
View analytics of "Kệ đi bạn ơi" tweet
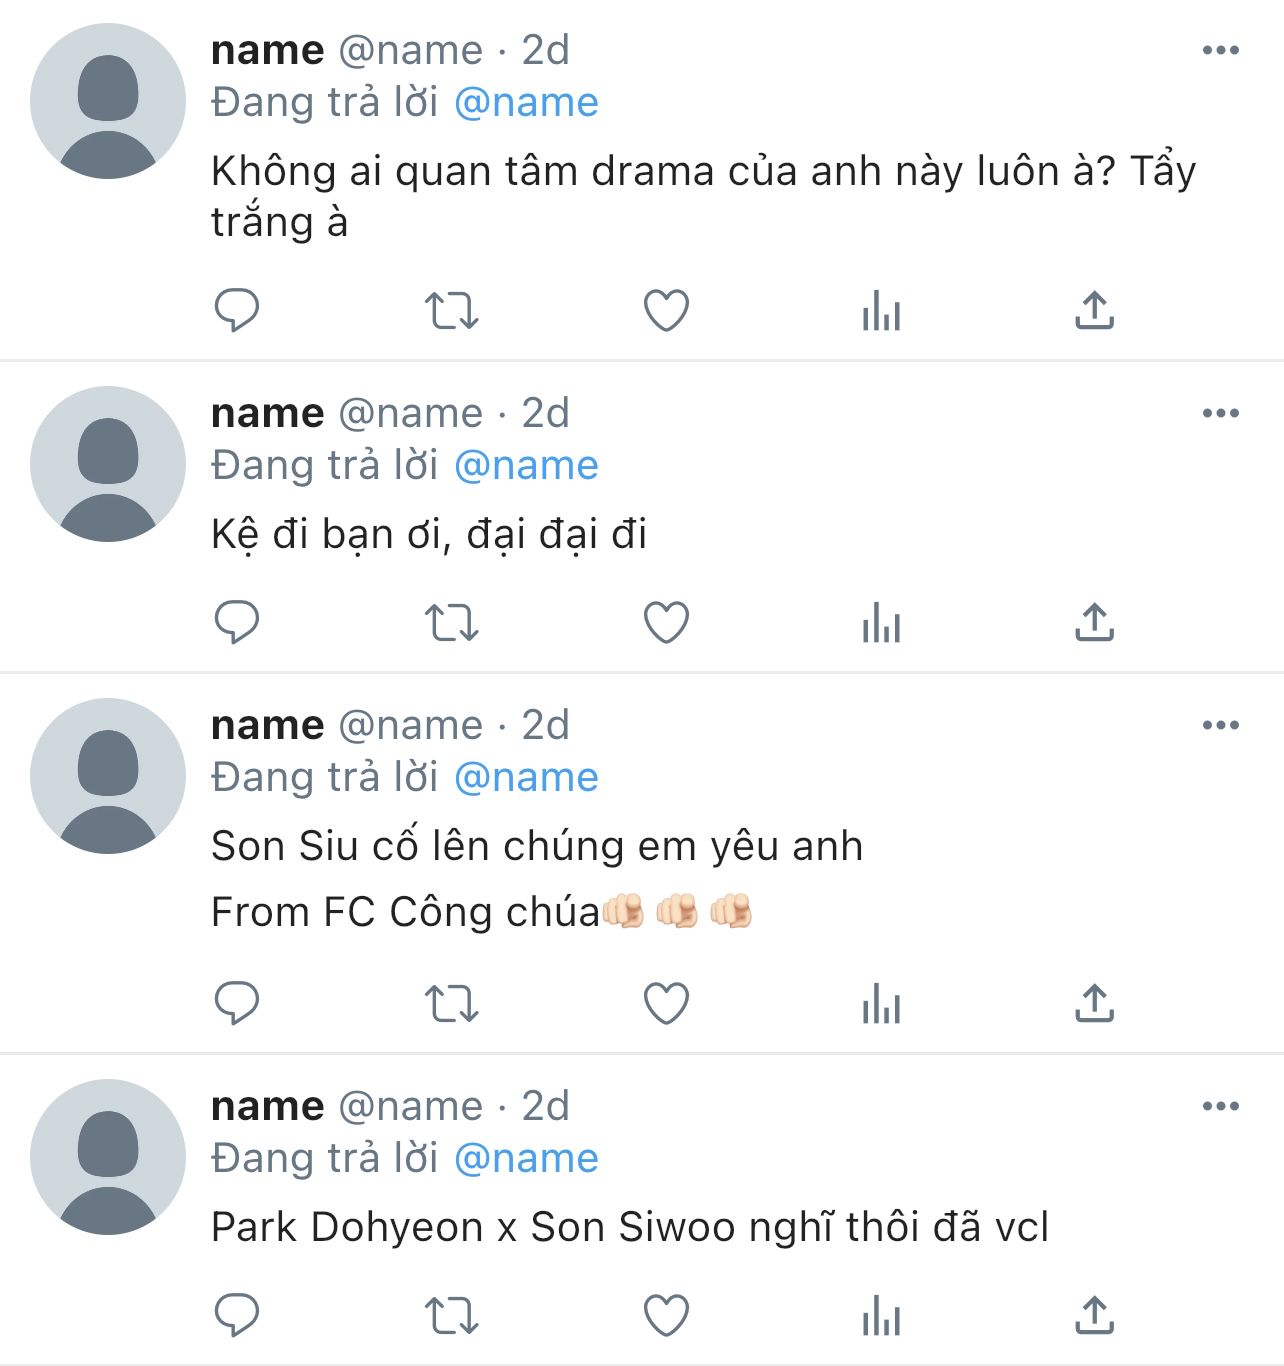click(x=881, y=622)
